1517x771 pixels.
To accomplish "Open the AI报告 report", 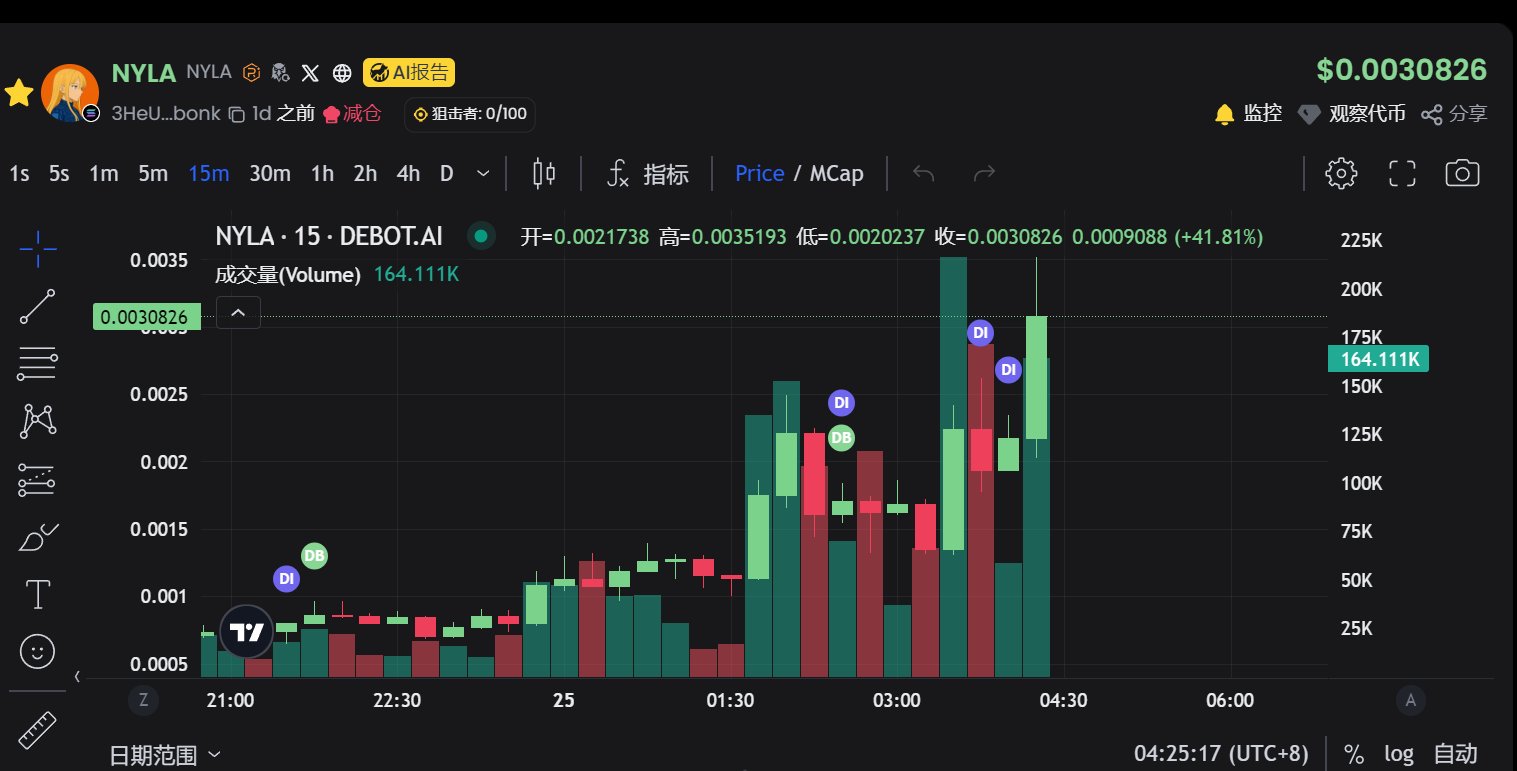I will (409, 72).
